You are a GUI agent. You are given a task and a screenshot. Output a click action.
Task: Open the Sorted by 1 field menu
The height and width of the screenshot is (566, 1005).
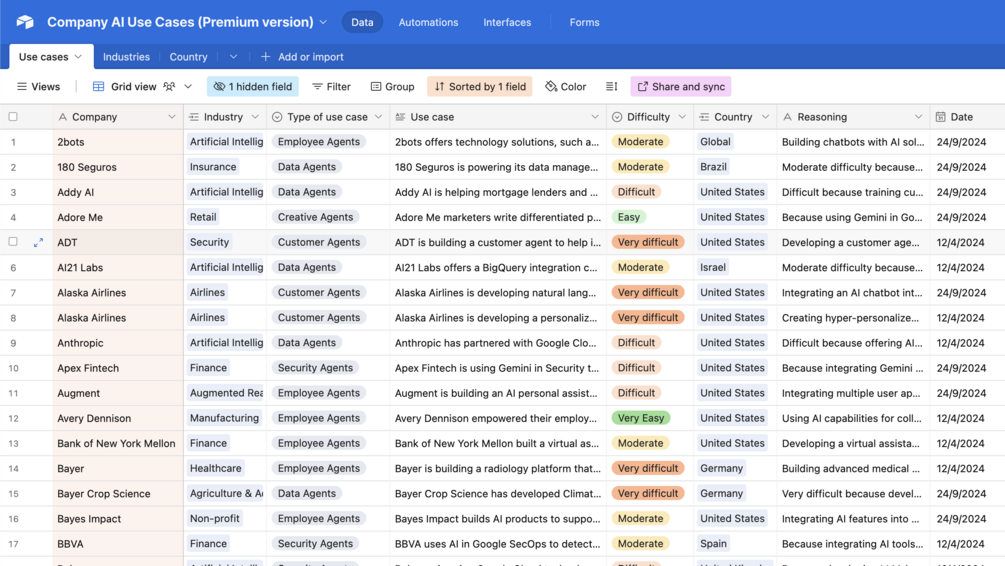(x=479, y=87)
